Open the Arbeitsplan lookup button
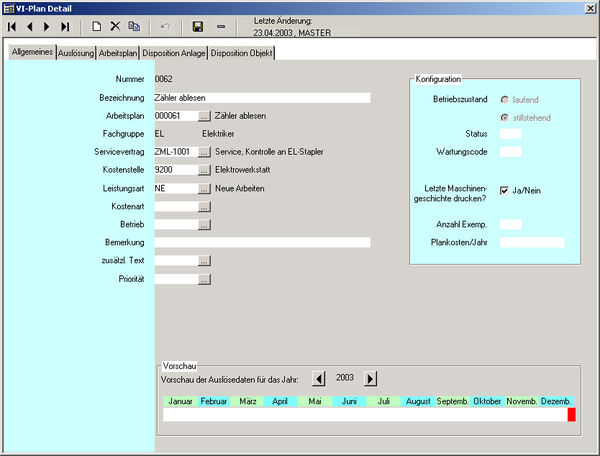Screen dimensions: 600x456 point(204,116)
